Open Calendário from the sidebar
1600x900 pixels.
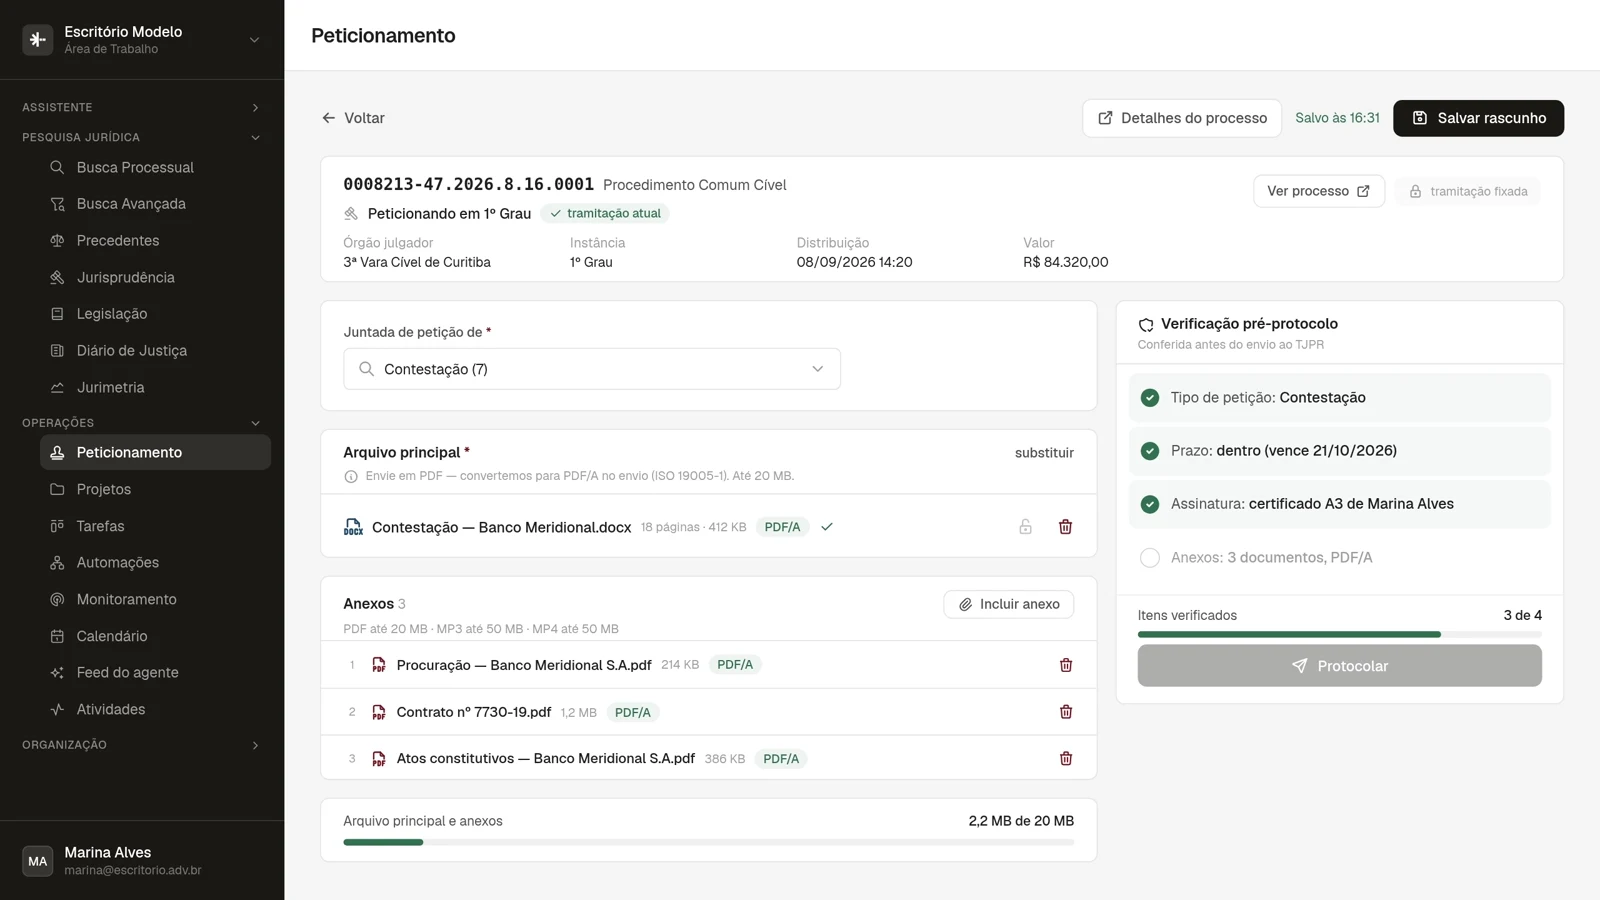point(155,636)
